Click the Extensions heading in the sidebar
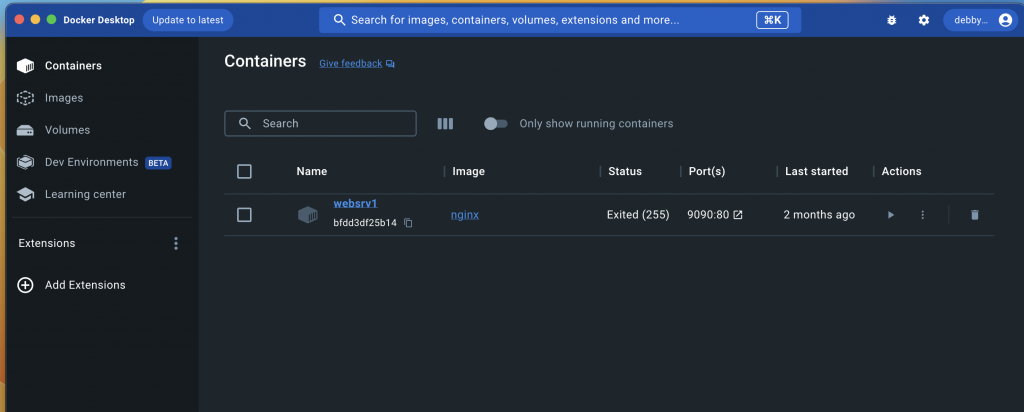1024x412 pixels. pos(47,244)
